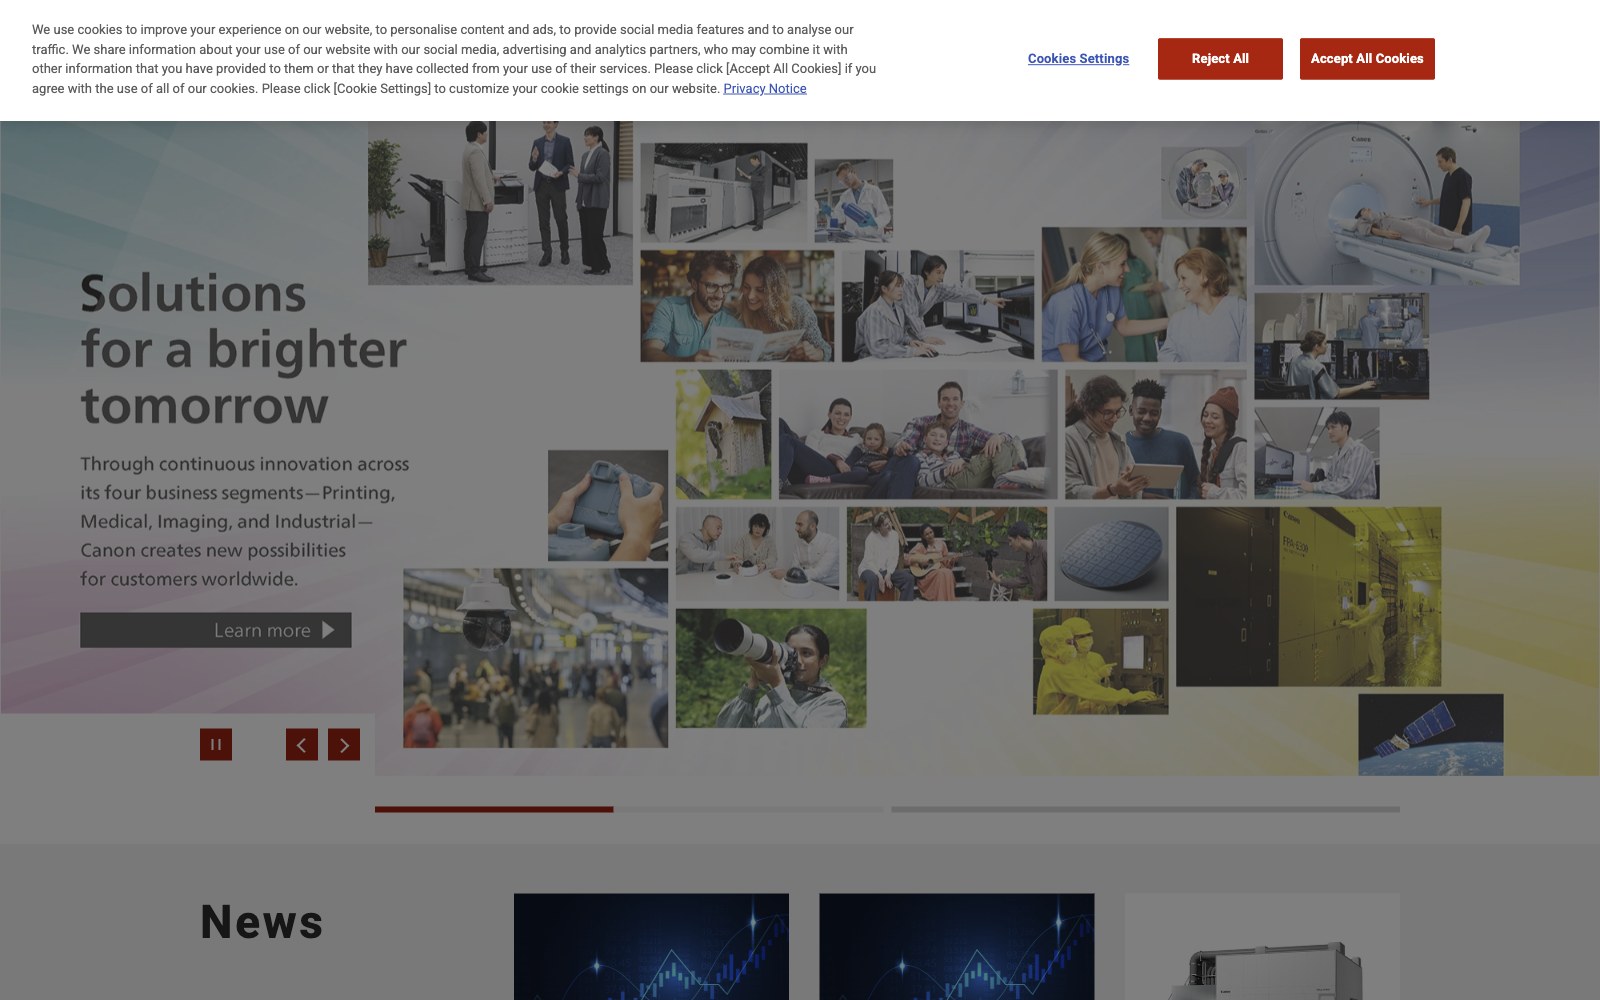Click the silicon wafer image

pyautogui.click(x=1111, y=554)
